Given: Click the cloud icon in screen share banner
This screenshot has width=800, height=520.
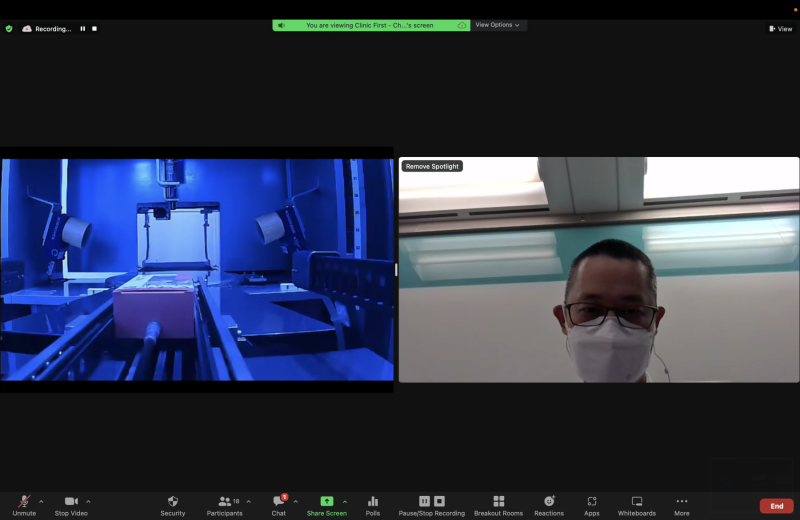Looking at the screenshot, I should pyautogui.click(x=461, y=25).
